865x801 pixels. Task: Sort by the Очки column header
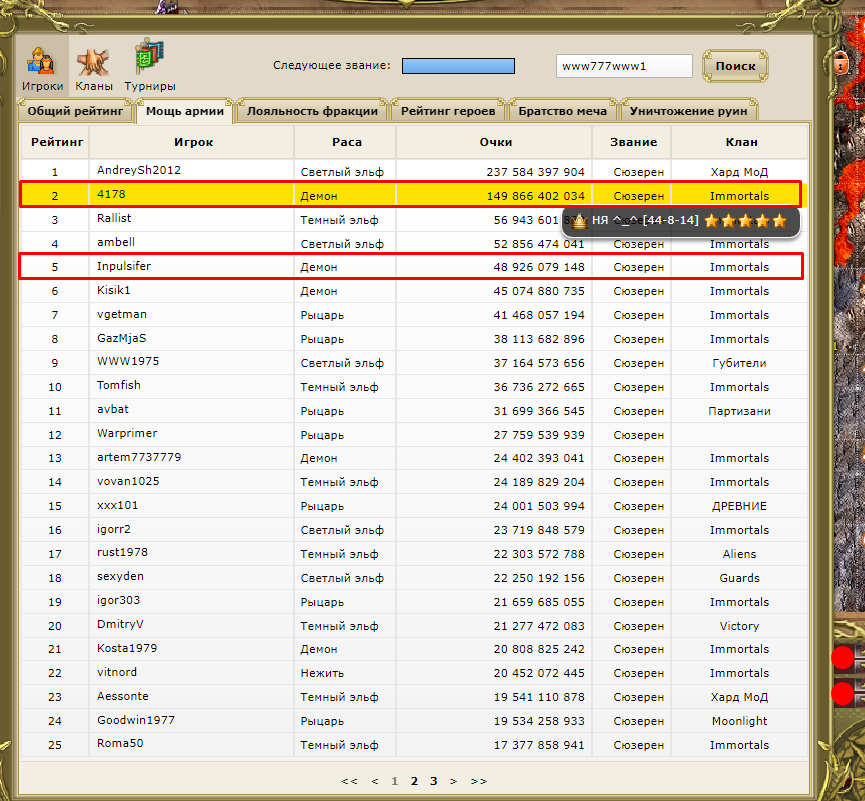point(495,142)
